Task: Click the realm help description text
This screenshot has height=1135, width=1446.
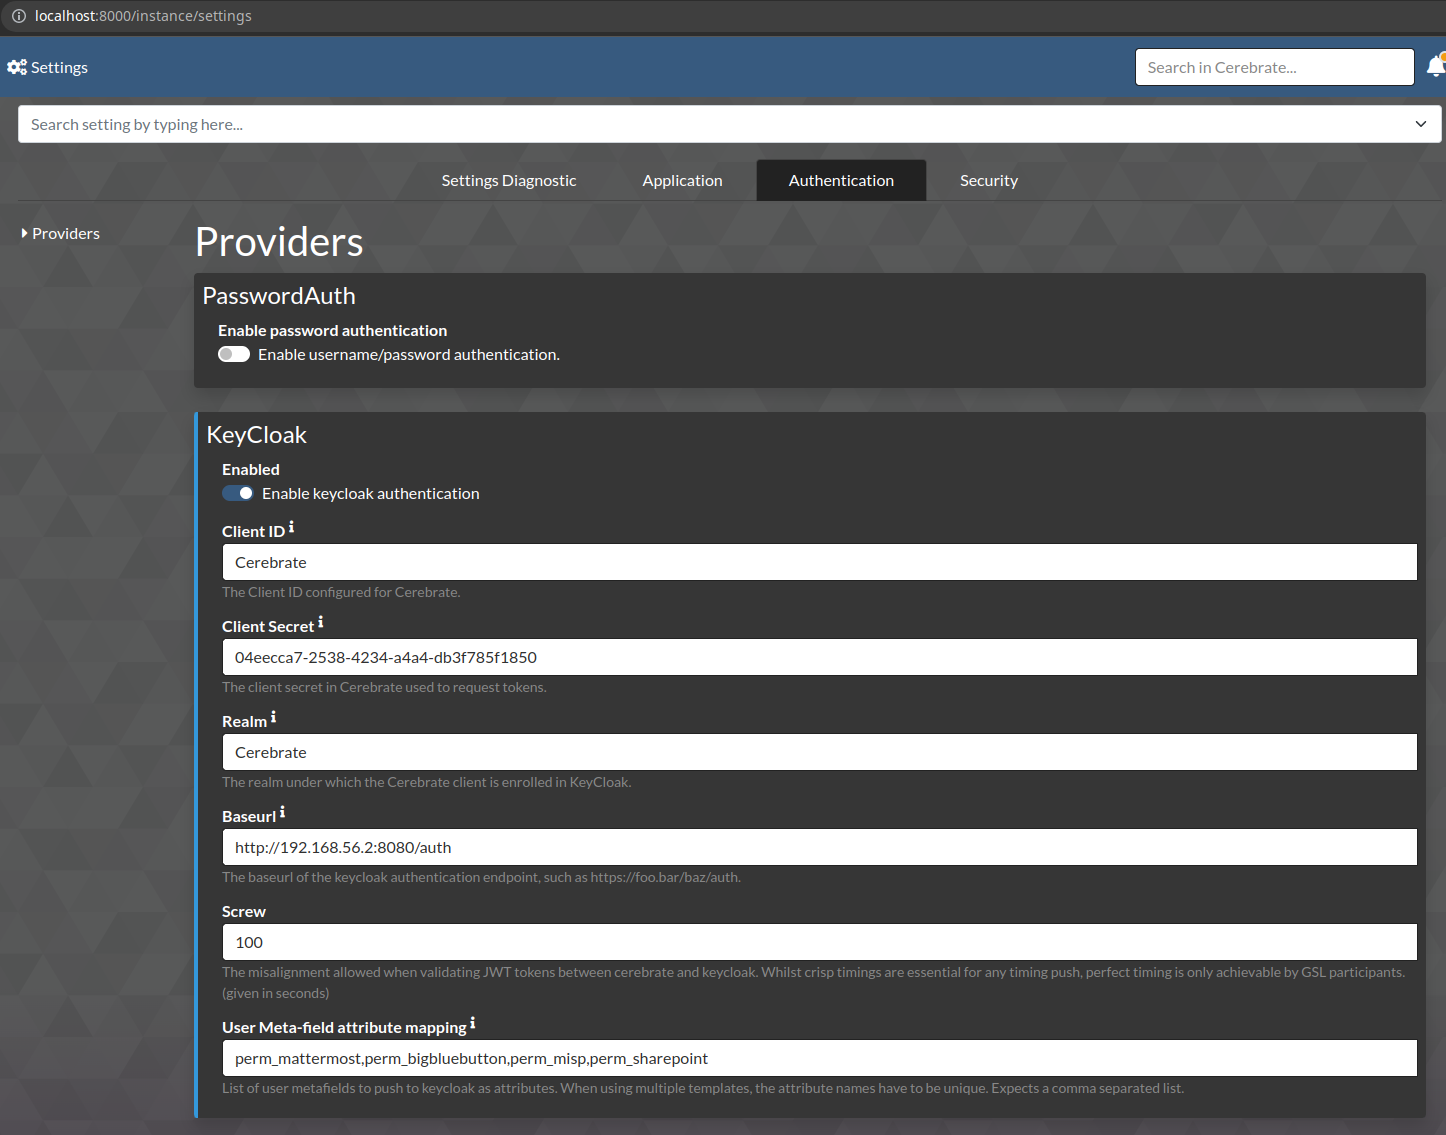Action: click(426, 782)
